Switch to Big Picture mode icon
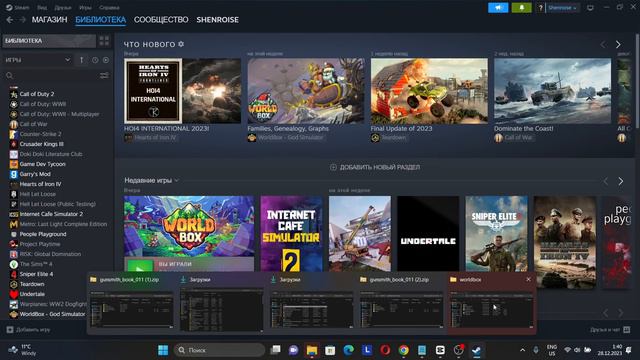Screen dimensions: 640x360 [x=590, y=8]
